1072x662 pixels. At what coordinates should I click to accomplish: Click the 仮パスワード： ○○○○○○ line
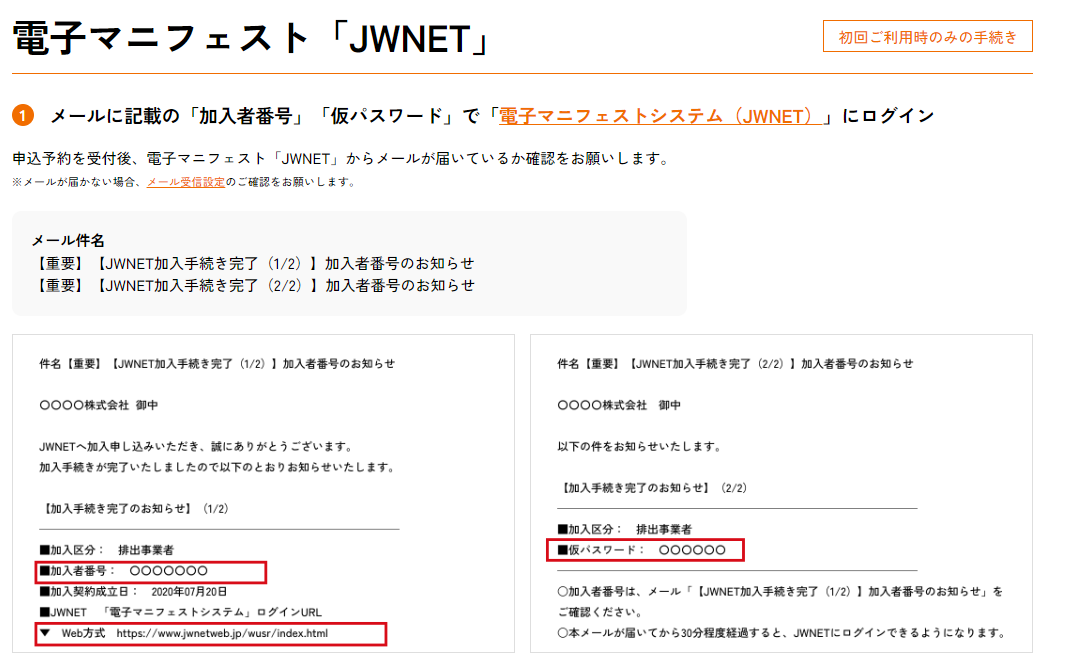645,550
